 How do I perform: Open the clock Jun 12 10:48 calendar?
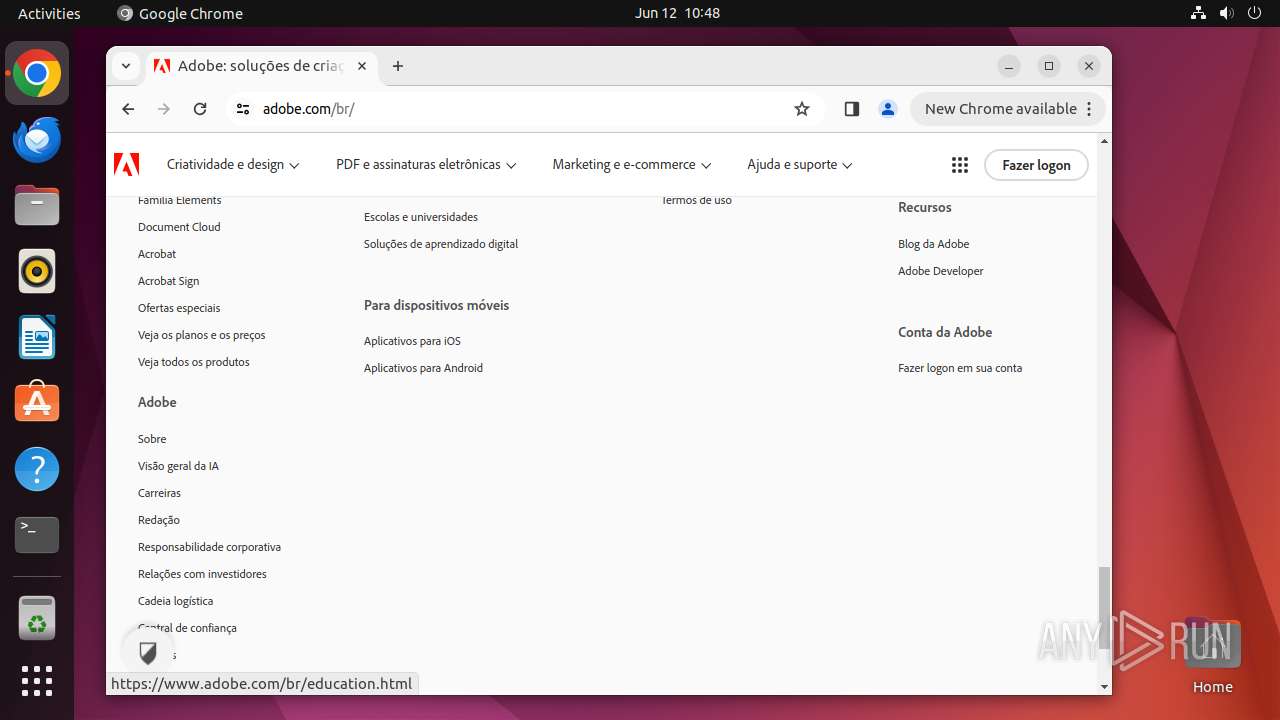677,13
